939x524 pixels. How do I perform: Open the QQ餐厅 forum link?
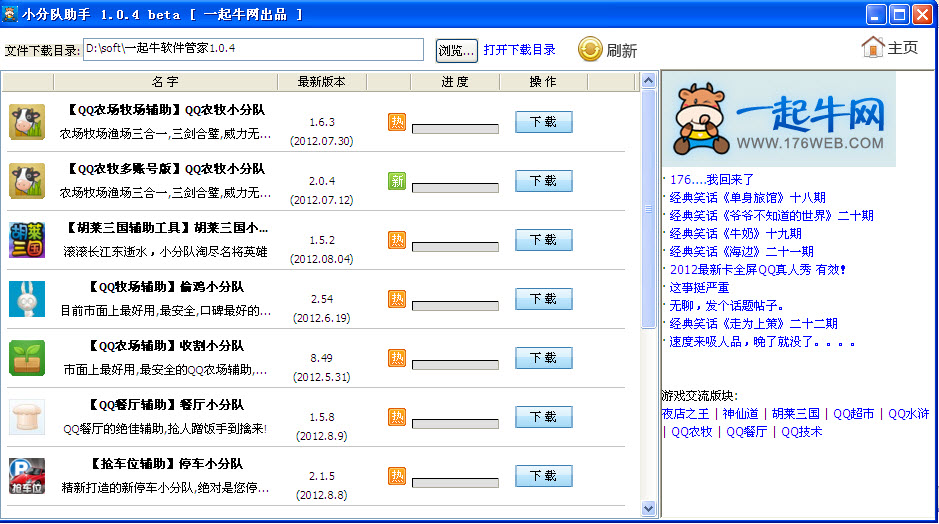point(747,432)
